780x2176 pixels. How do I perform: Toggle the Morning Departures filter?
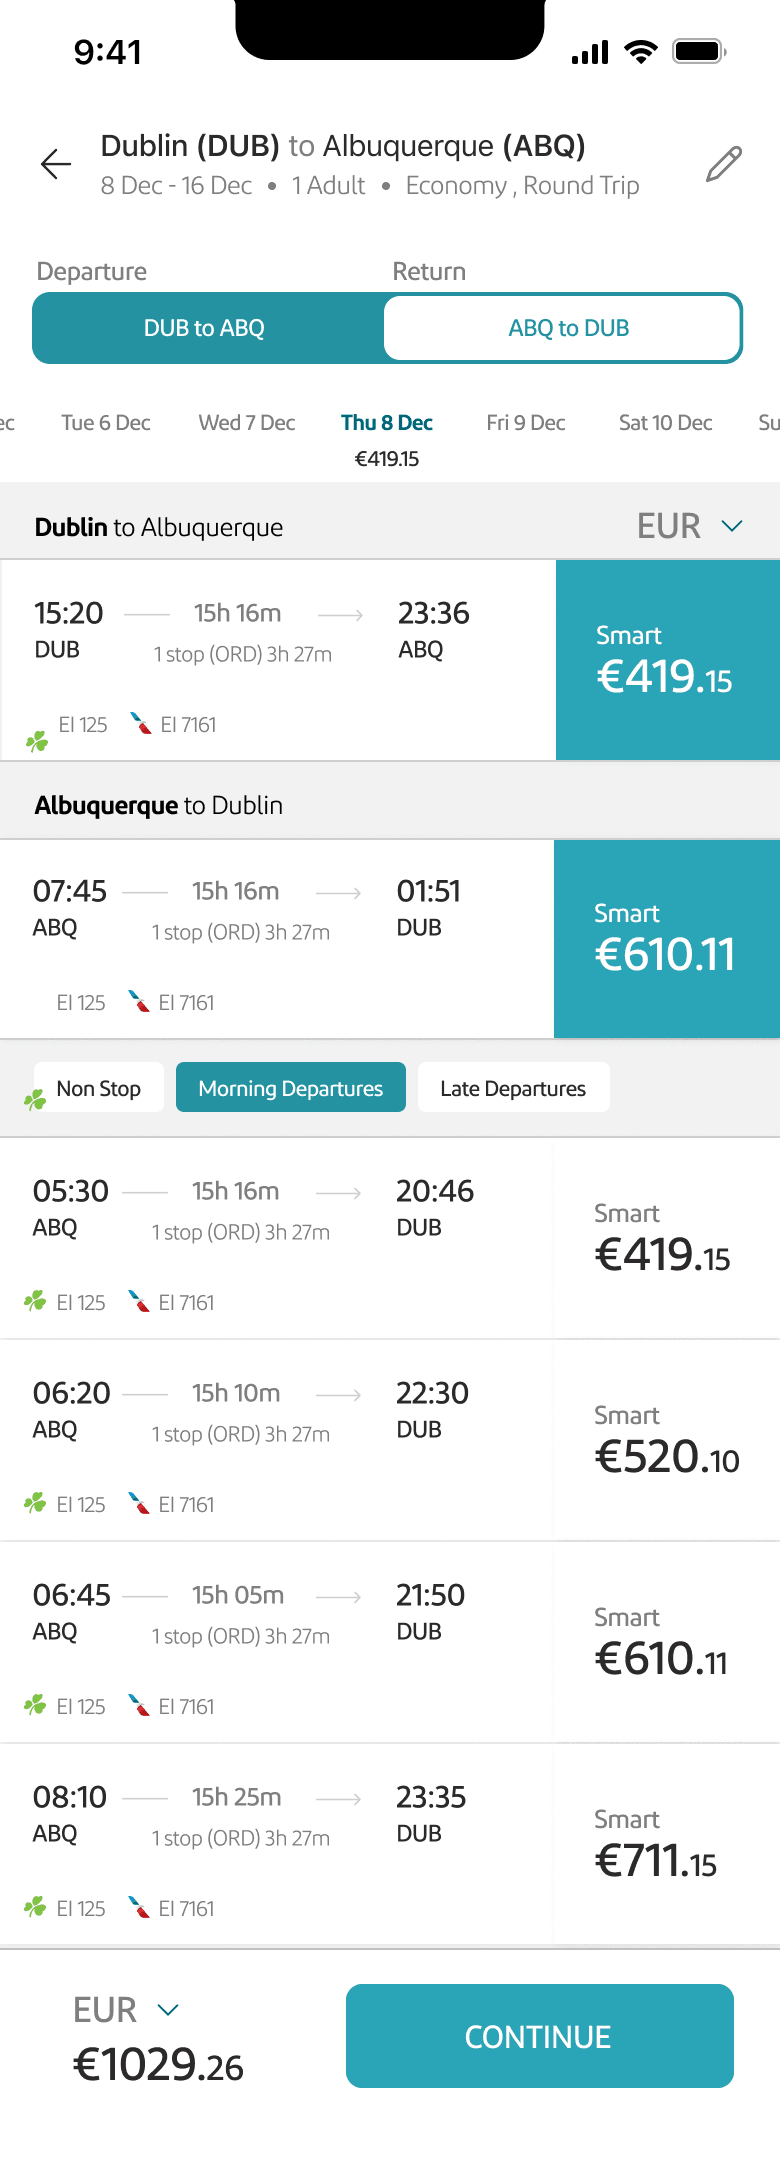[x=291, y=1087]
